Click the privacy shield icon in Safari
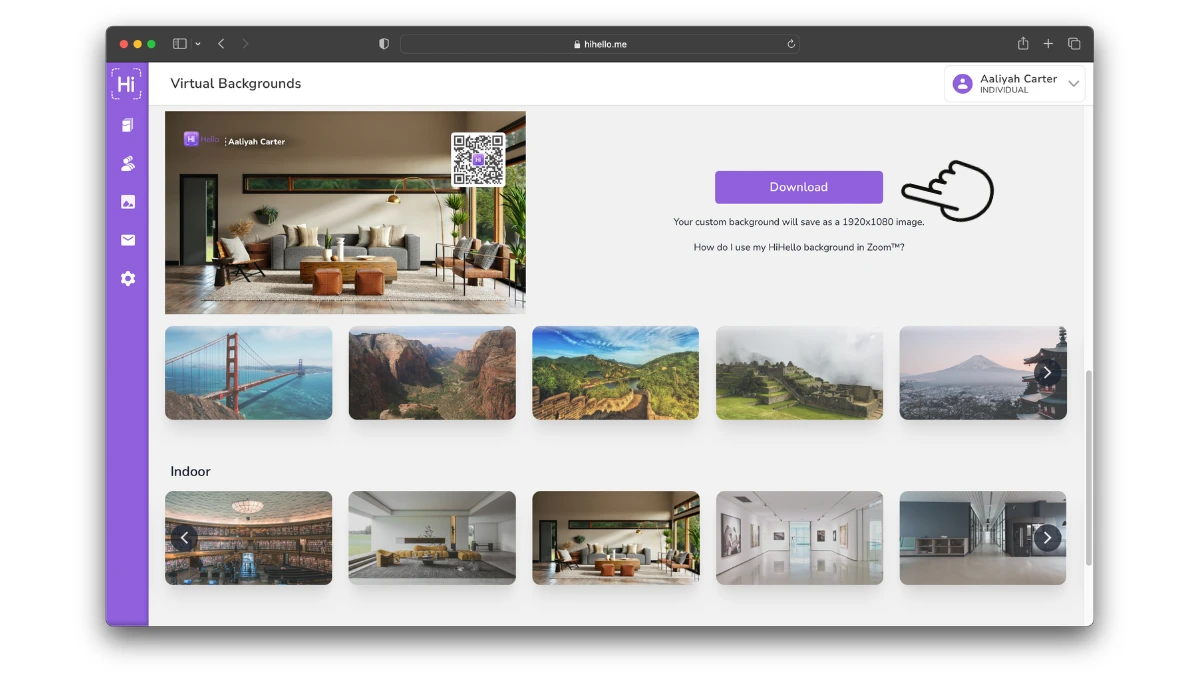Viewport: 1200px width, 677px height. [383, 43]
